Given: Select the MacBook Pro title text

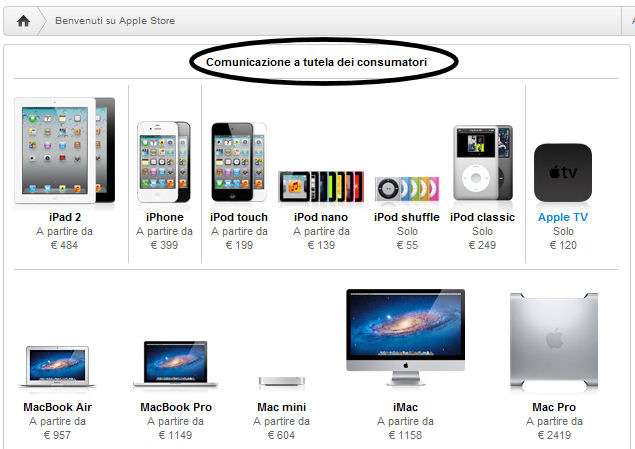Looking at the screenshot, I should 176,407.
